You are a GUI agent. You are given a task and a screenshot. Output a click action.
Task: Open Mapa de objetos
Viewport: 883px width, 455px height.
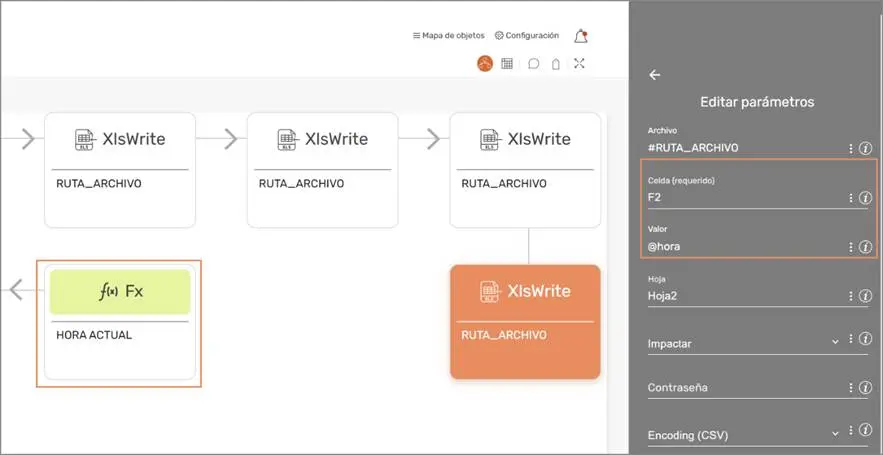(448, 35)
